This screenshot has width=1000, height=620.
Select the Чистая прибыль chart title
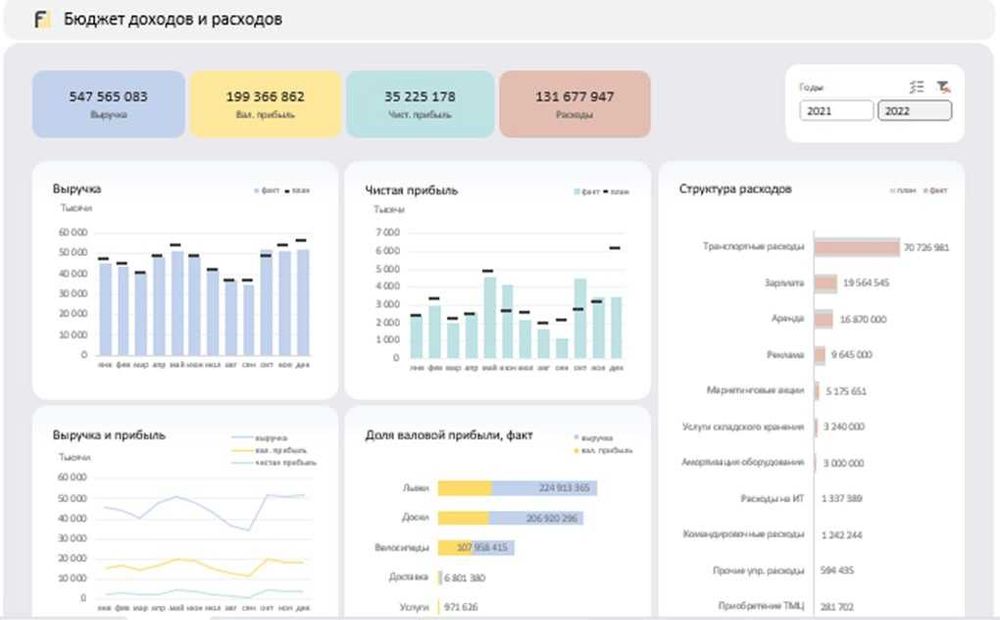411,190
